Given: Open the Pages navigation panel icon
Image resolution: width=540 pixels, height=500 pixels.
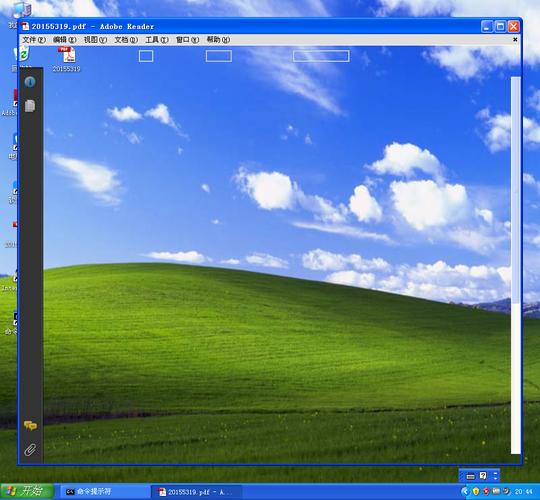Looking at the screenshot, I should pyautogui.click(x=30, y=106).
